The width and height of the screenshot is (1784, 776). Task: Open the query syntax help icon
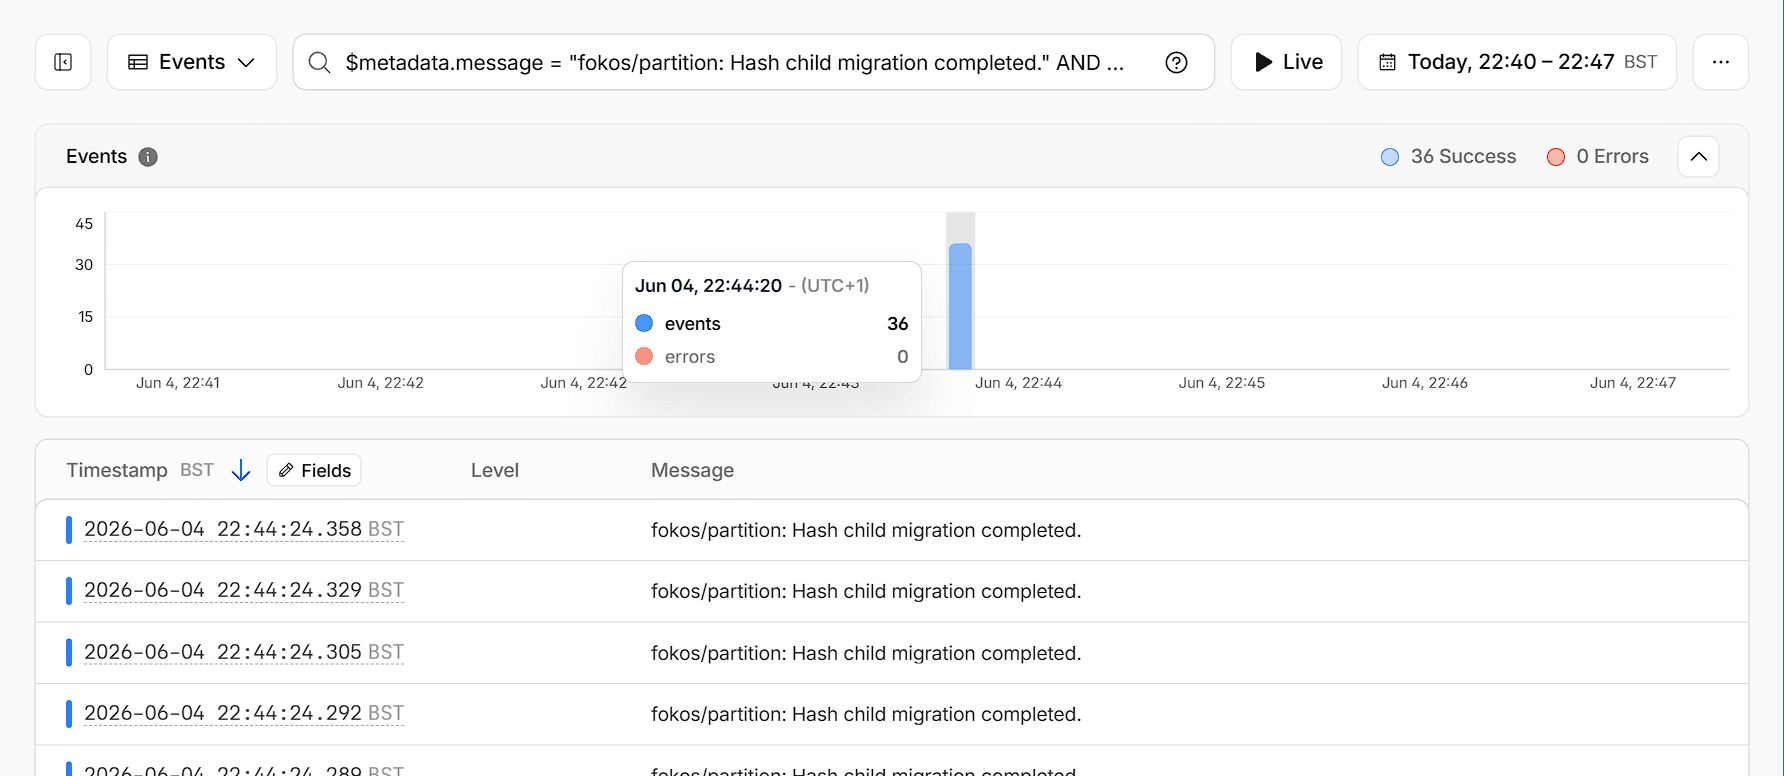tap(1176, 62)
